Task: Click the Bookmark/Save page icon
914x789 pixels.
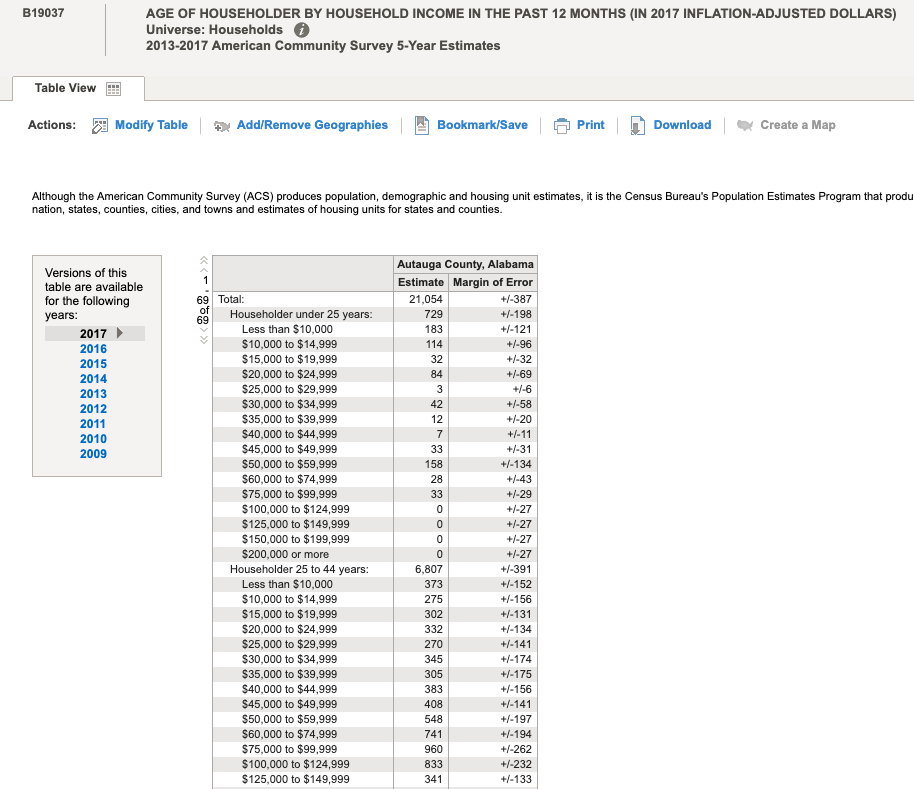Action: pos(421,124)
